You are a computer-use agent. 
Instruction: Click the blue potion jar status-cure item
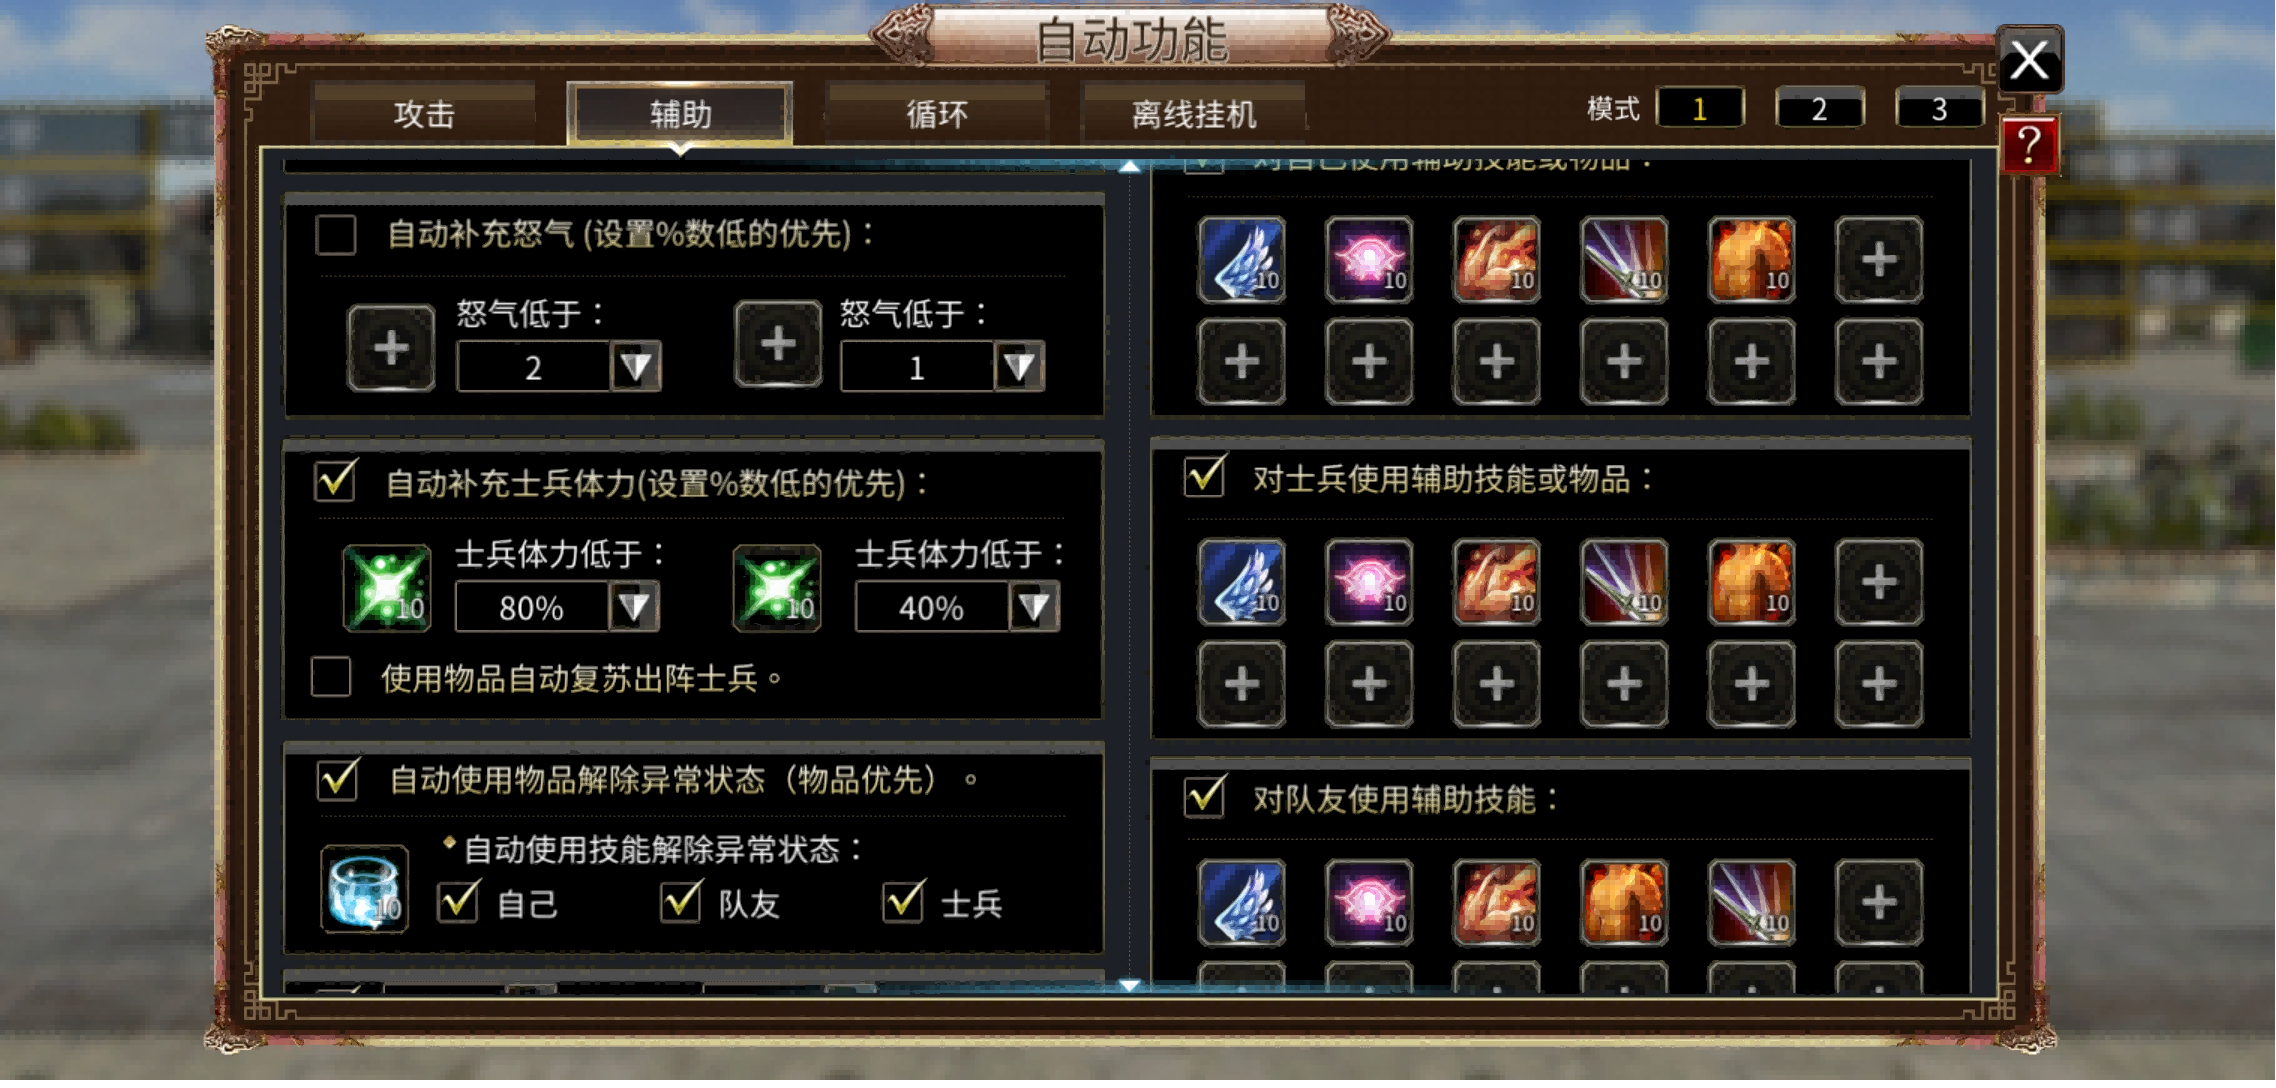pos(364,889)
